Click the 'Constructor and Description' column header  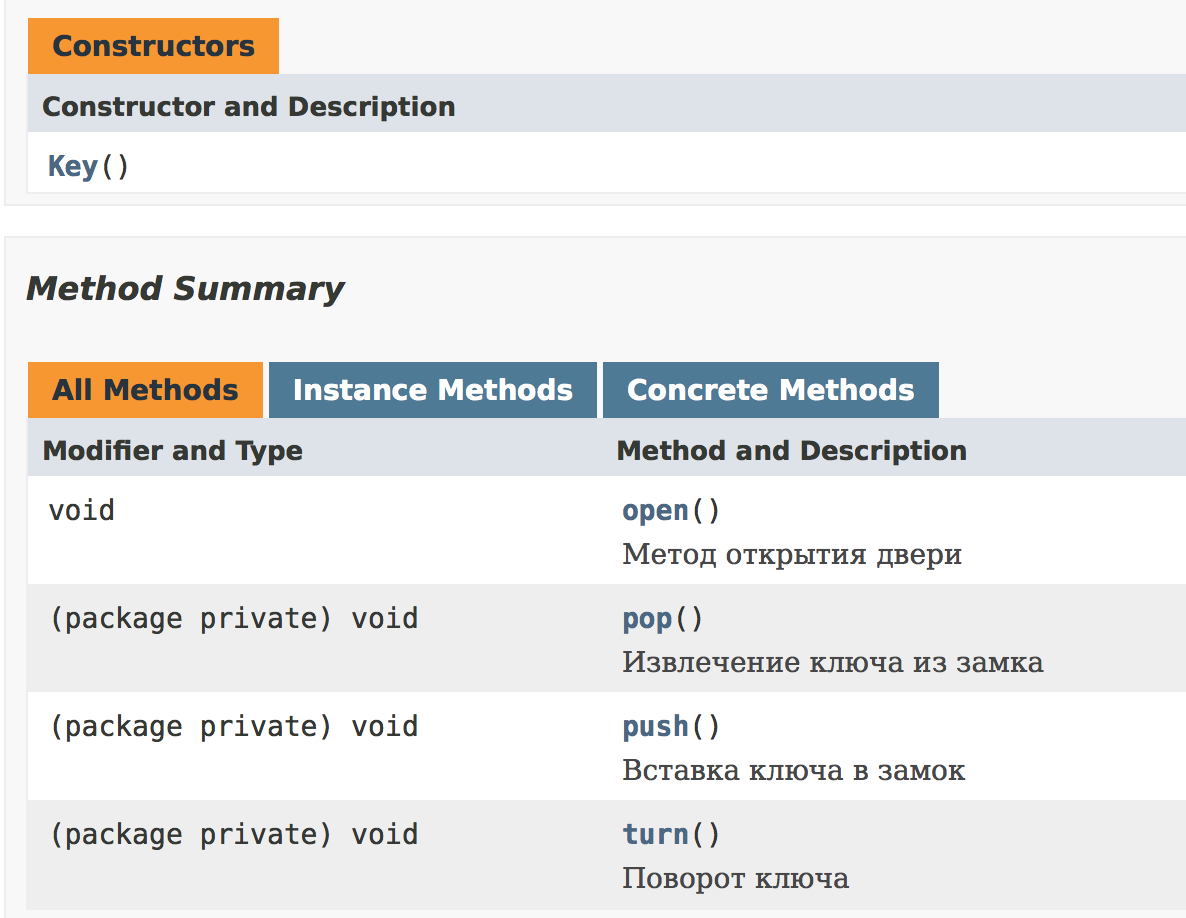point(249,107)
